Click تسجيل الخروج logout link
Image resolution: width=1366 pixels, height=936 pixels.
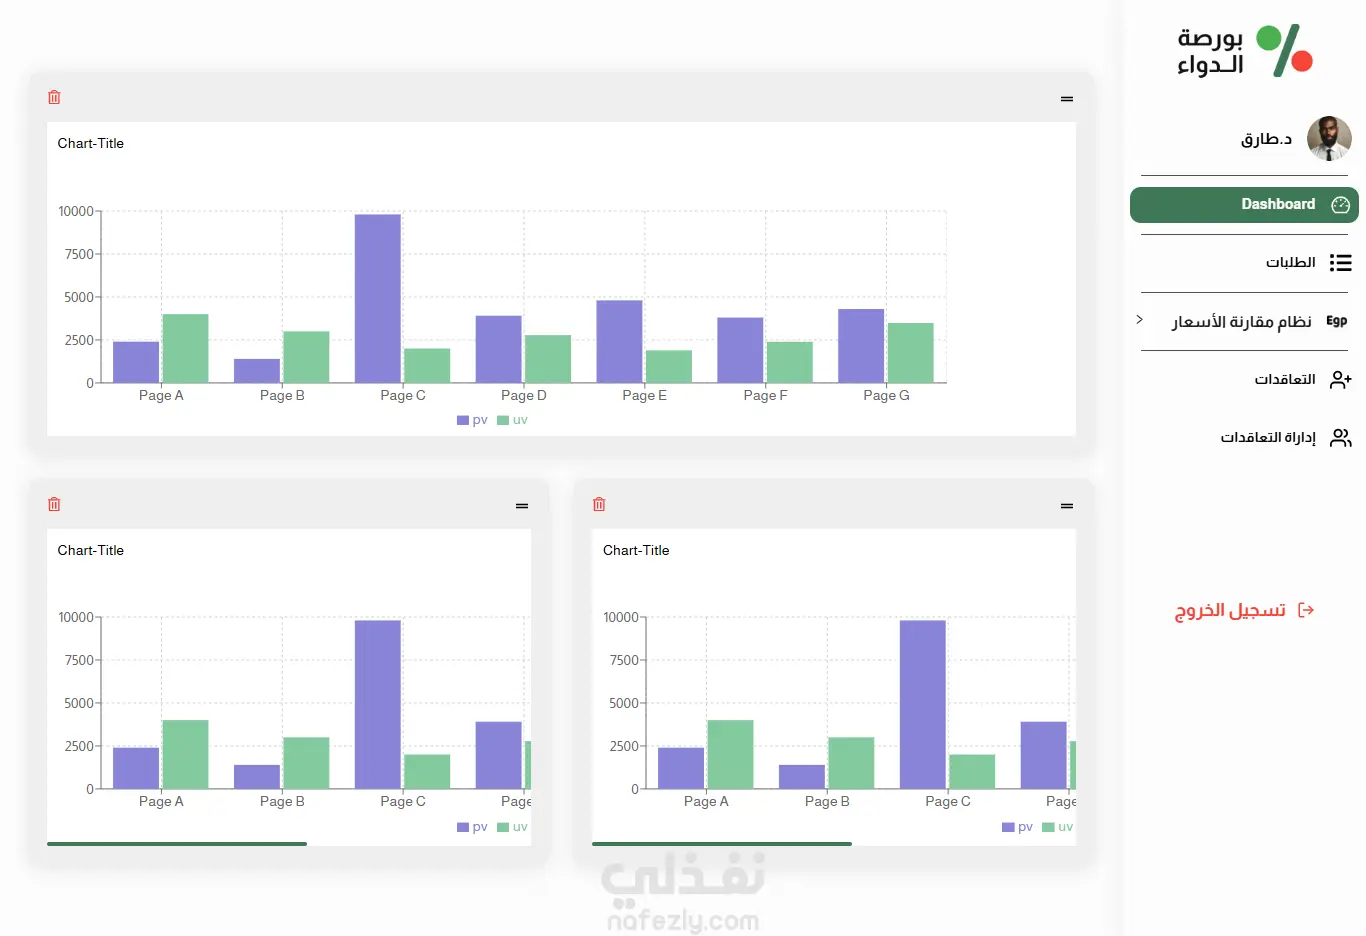1230,610
